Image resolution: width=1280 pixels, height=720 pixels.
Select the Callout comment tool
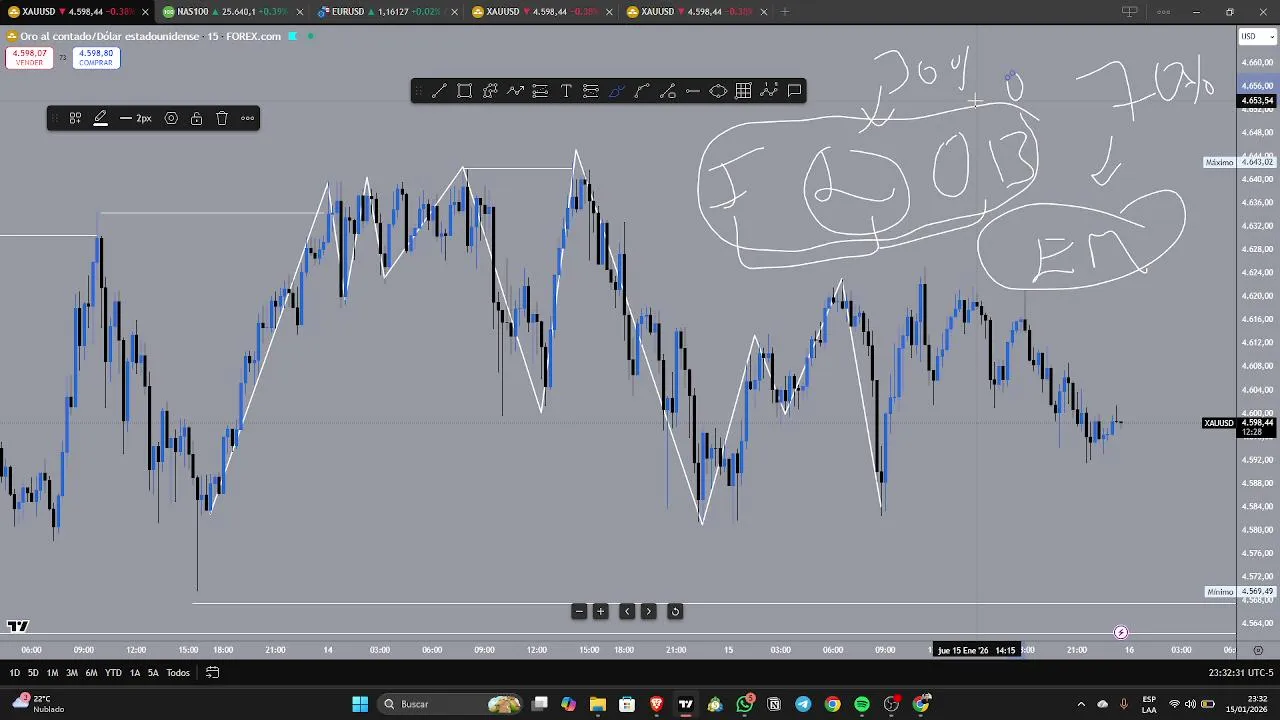(795, 91)
